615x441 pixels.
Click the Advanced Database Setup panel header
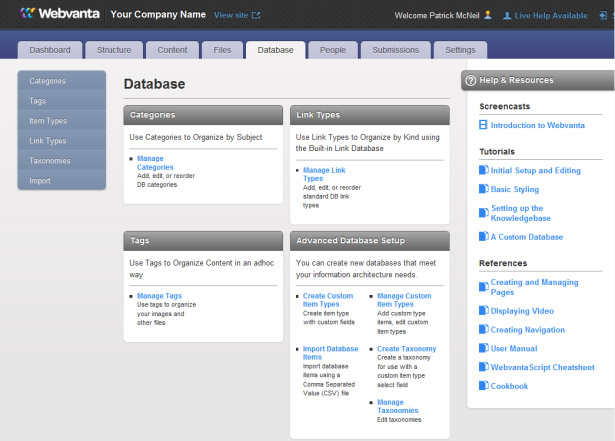[369, 241]
